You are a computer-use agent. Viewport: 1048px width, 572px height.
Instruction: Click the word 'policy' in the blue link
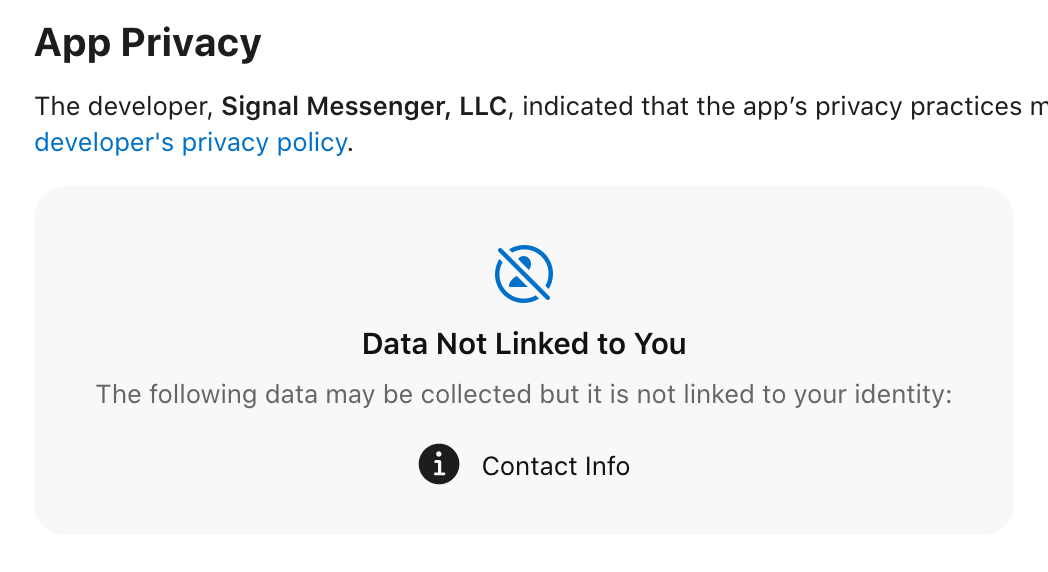[312, 143]
